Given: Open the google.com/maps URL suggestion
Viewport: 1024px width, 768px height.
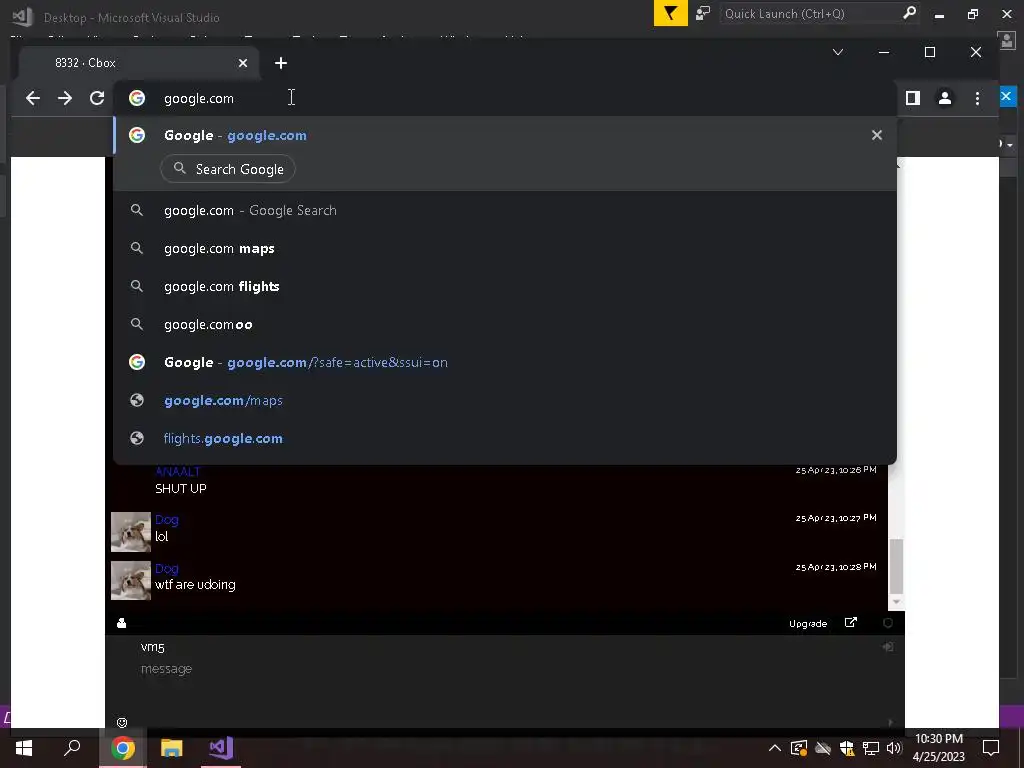Looking at the screenshot, I should (x=505, y=400).
